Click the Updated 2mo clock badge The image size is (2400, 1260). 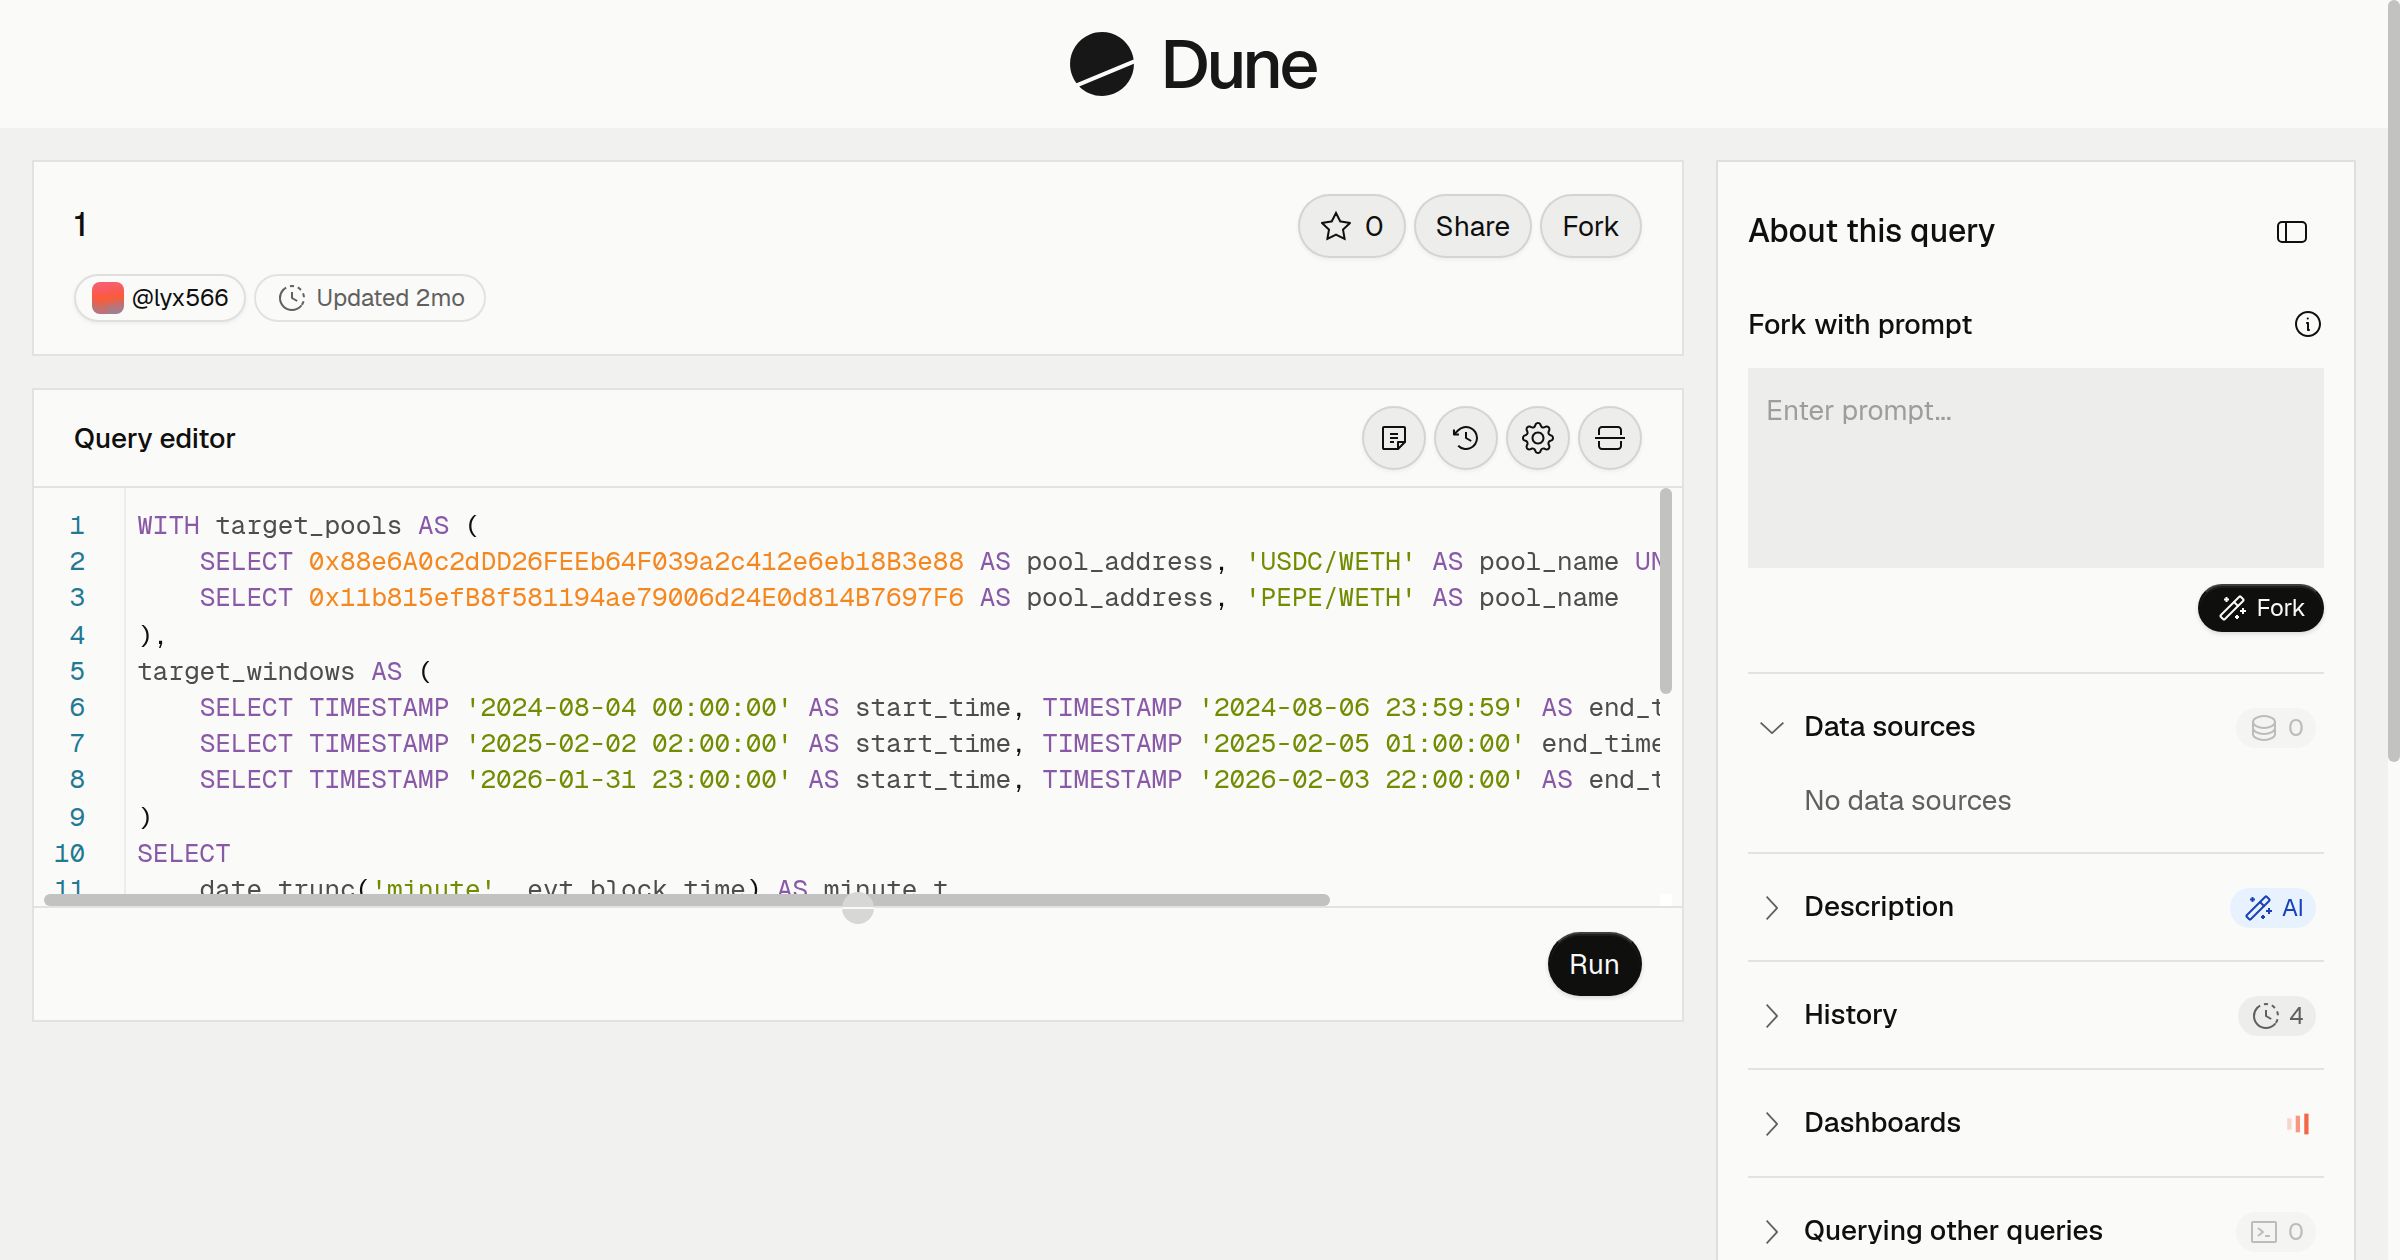(370, 298)
